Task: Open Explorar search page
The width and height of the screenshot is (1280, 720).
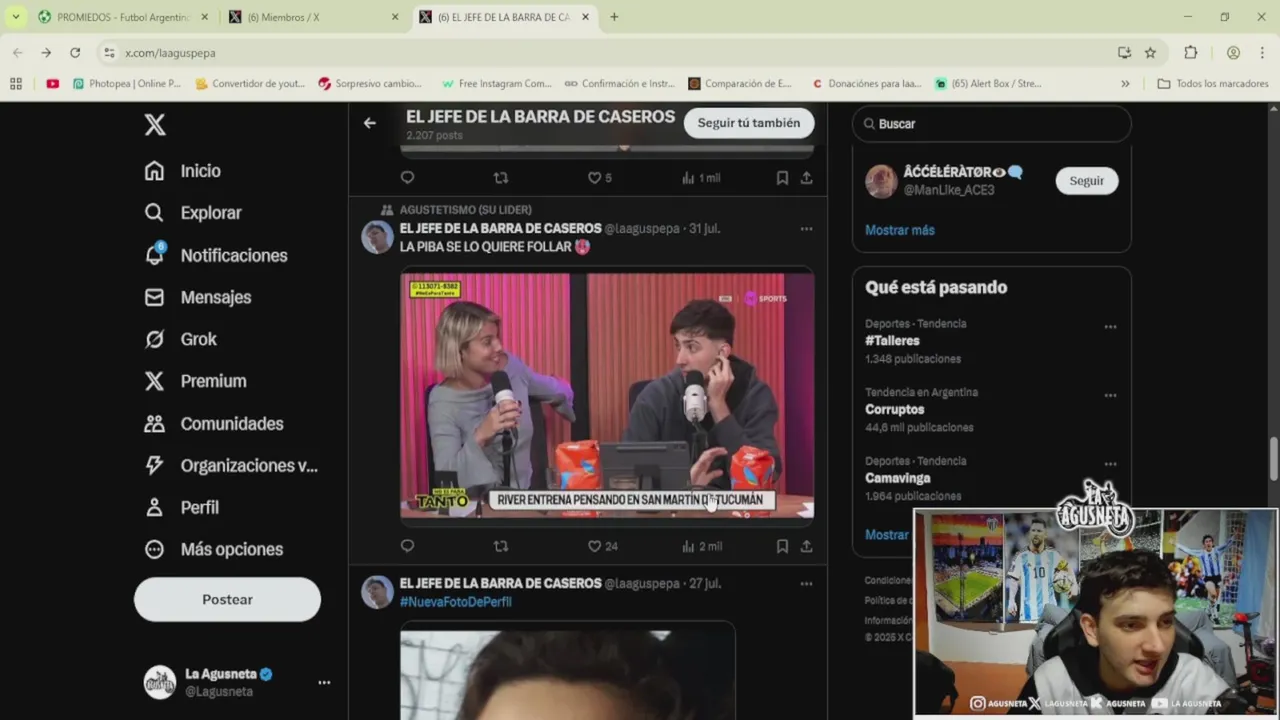Action: click(193, 213)
